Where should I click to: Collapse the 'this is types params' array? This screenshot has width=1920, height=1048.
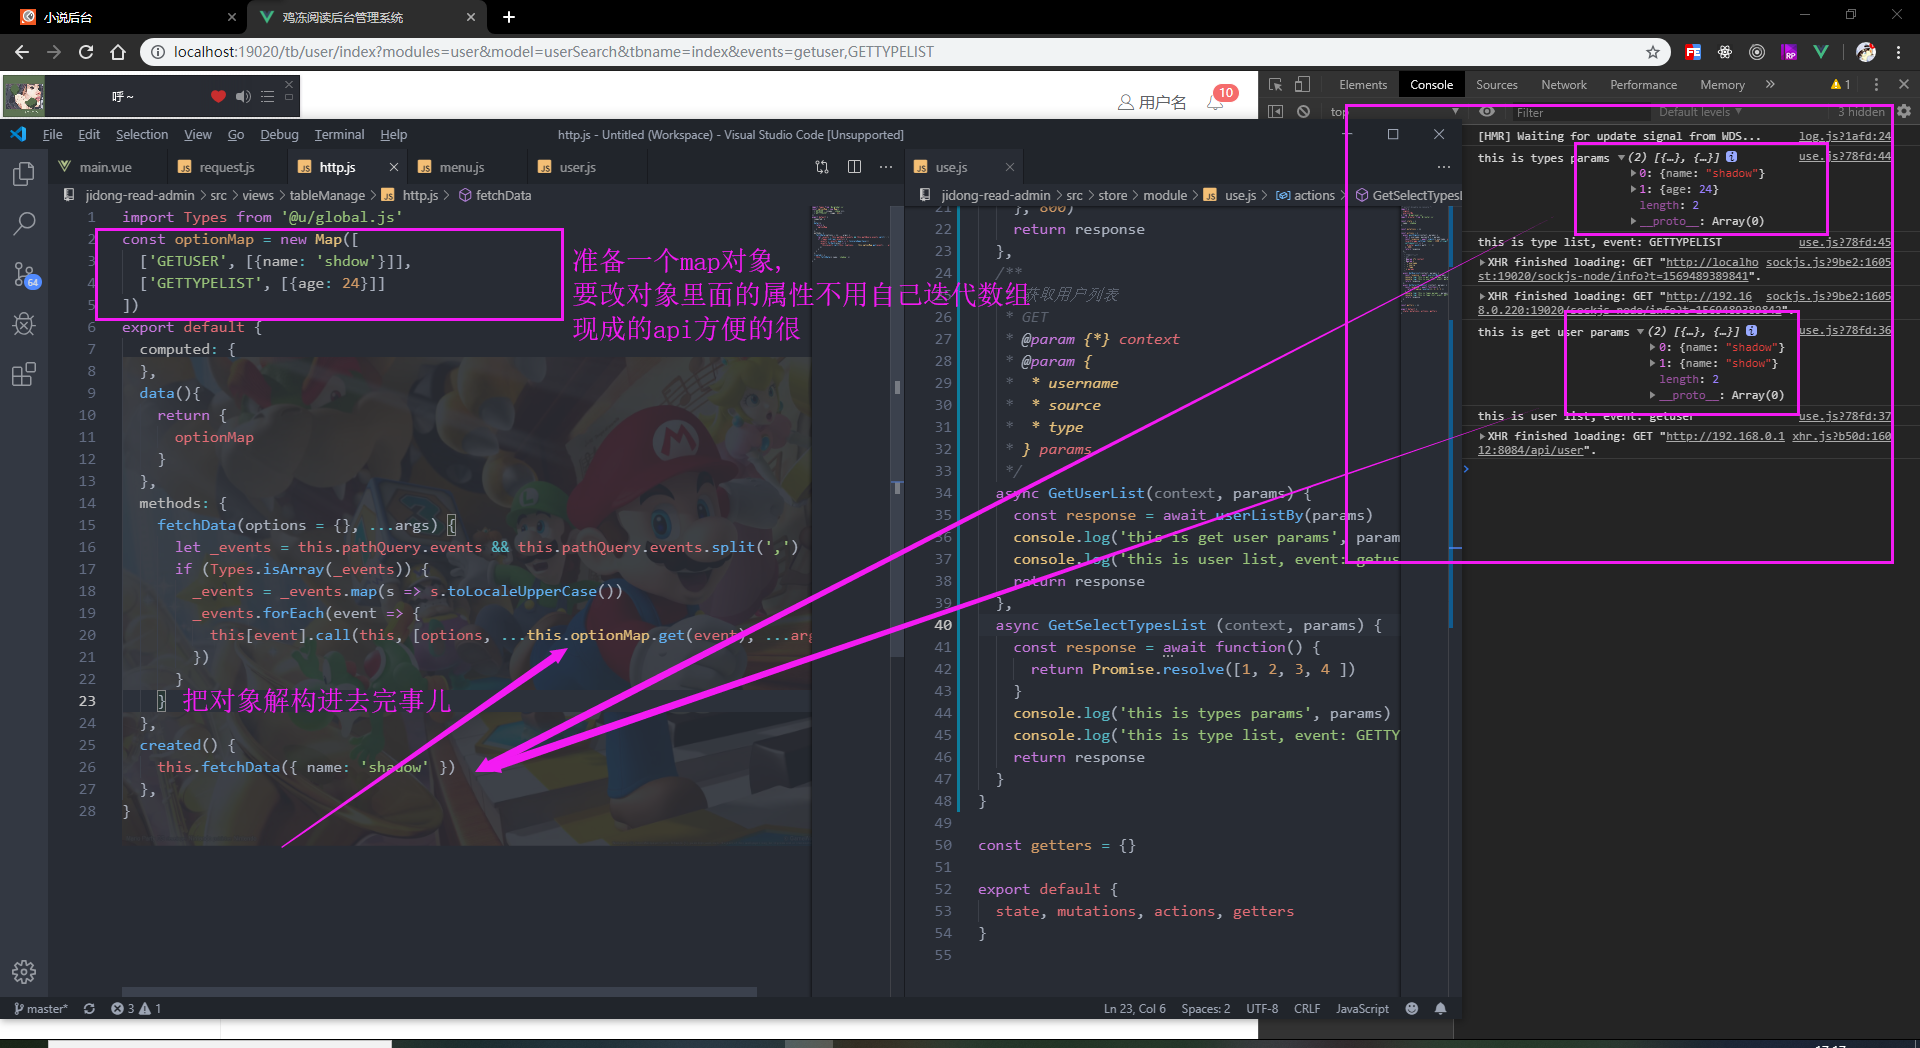pyautogui.click(x=1621, y=157)
